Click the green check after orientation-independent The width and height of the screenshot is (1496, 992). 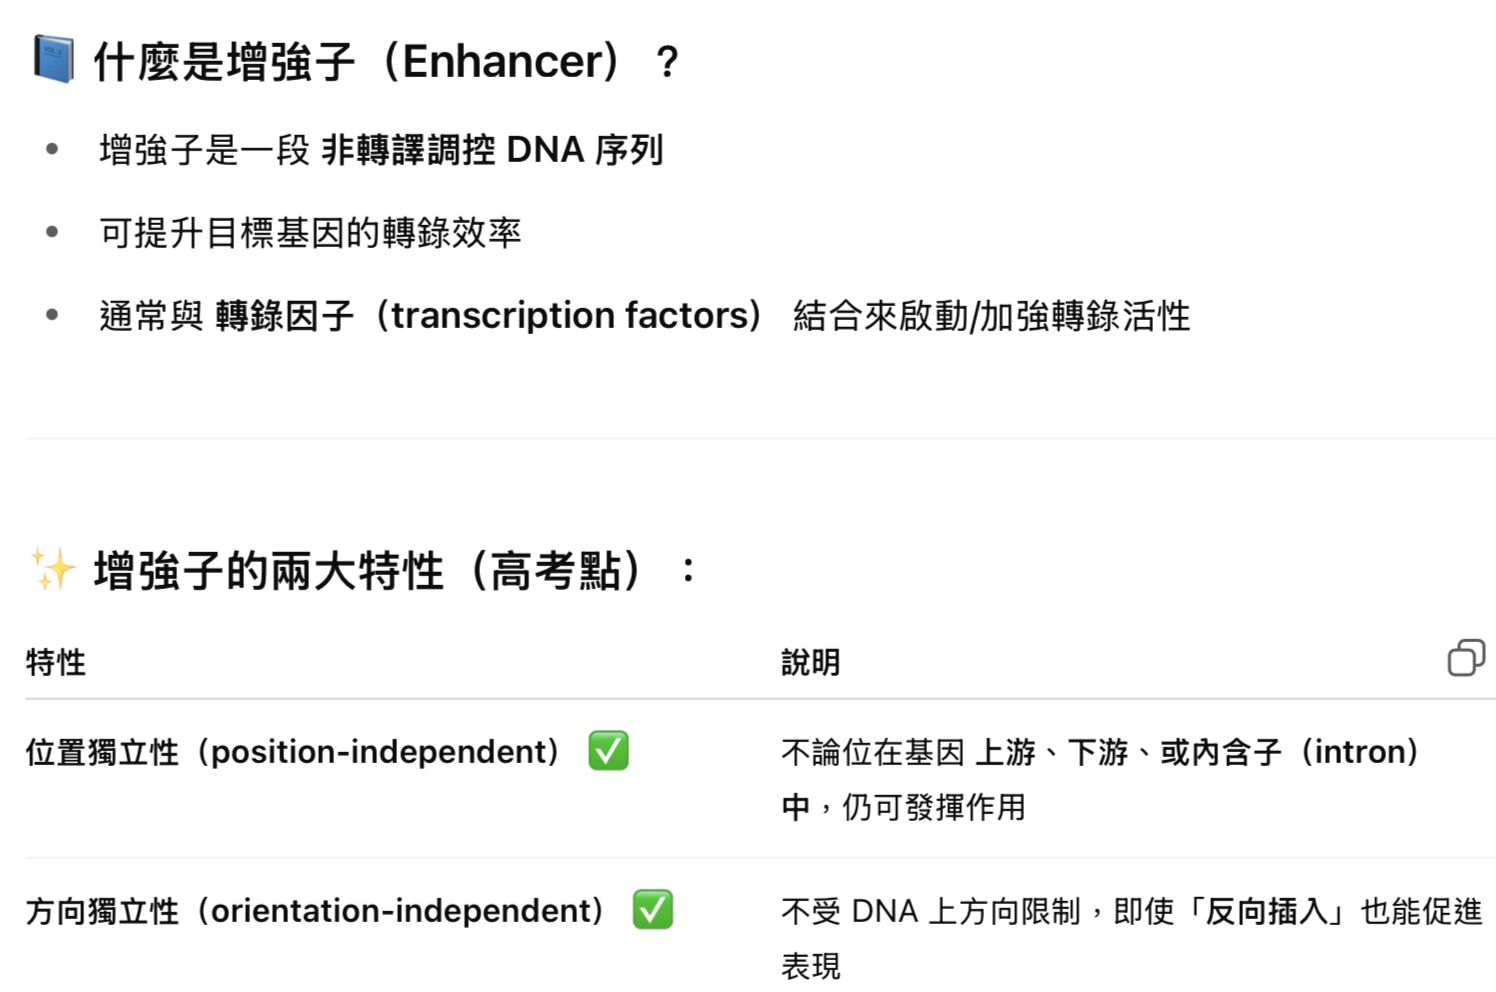pyautogui.click(x=652, y=910)
